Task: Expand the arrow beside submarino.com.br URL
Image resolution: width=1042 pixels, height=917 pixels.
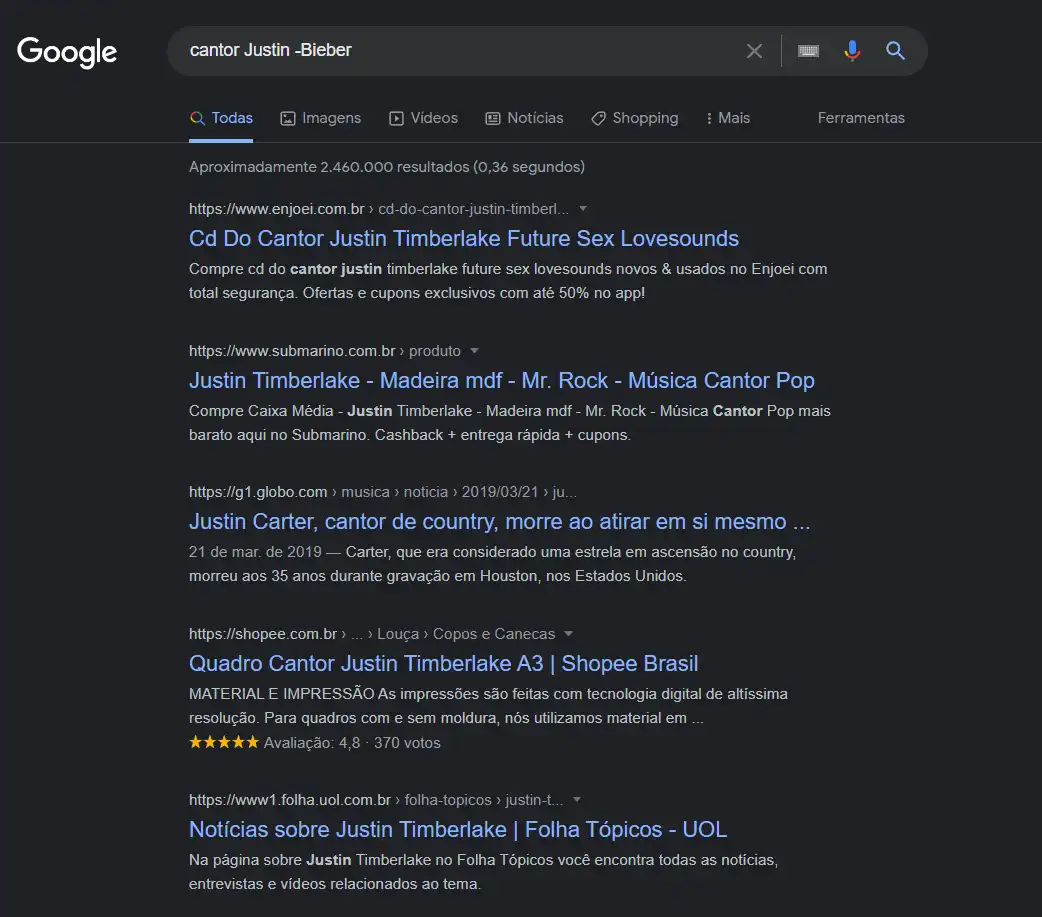Action: click(475, 351)
